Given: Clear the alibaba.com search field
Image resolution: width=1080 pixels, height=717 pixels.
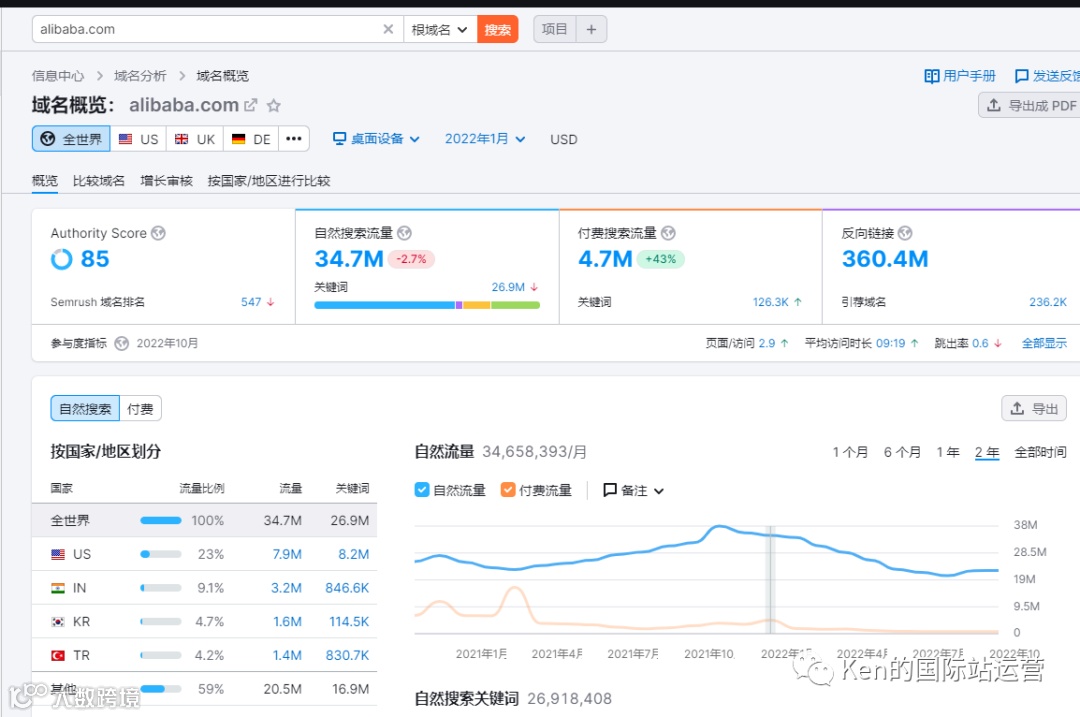Looking at the screenshot, I should 388,29.
